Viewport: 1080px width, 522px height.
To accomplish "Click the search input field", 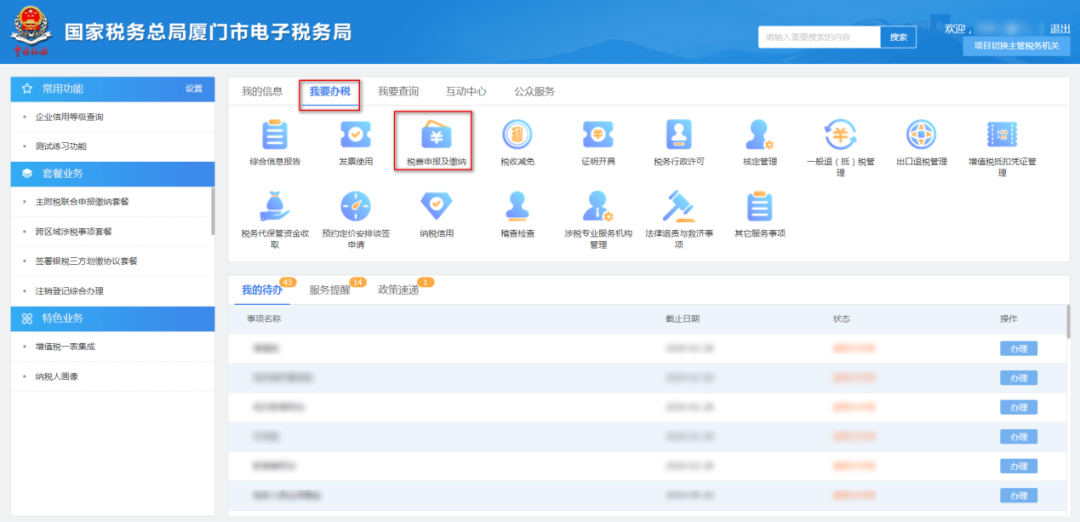I will [x=818, y=37].
